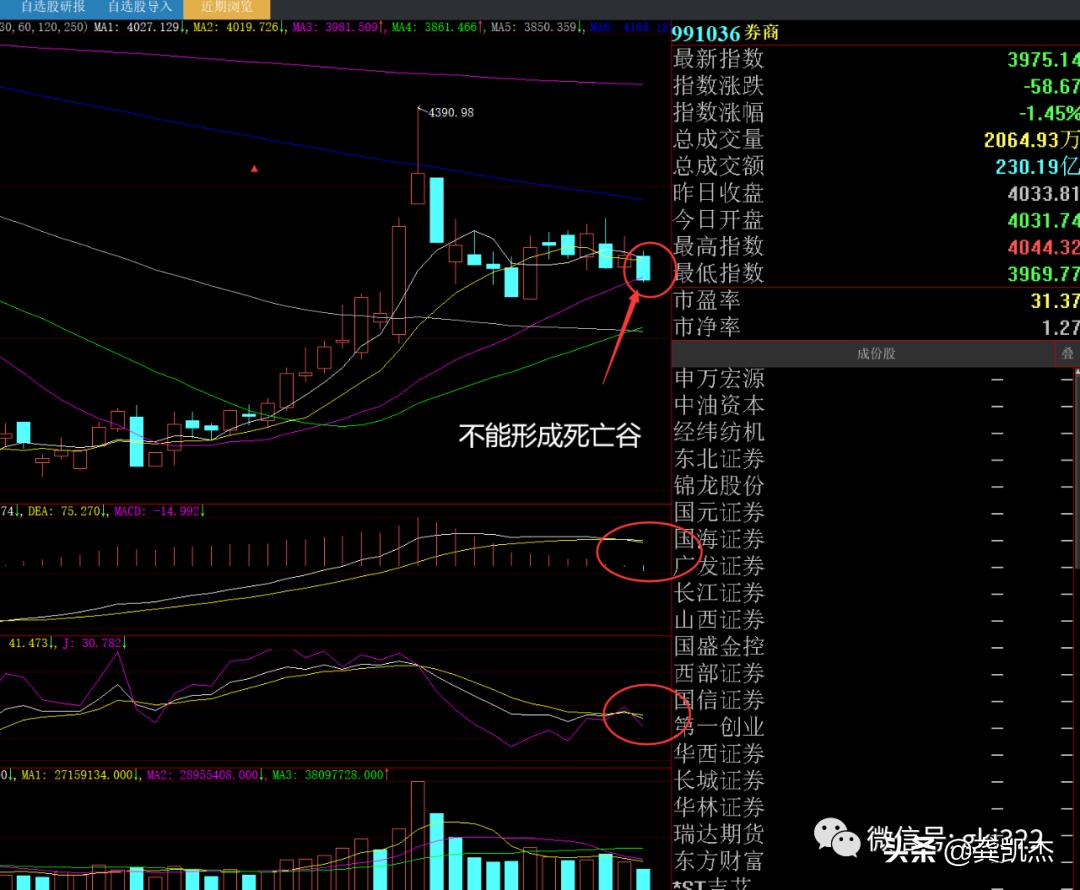
Task: Select 中油资本 in constituent list
Action: pyautogui.click(x=719, y=405)
